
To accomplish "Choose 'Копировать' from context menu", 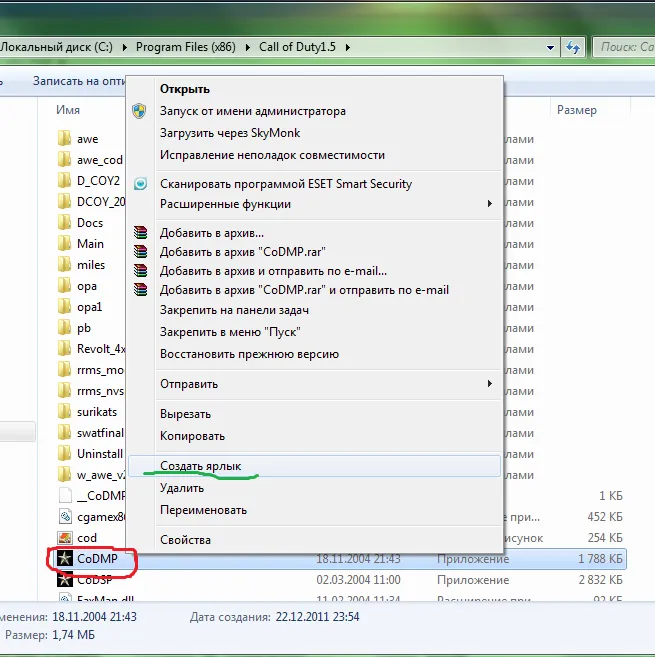I will (x=314, y=436).
